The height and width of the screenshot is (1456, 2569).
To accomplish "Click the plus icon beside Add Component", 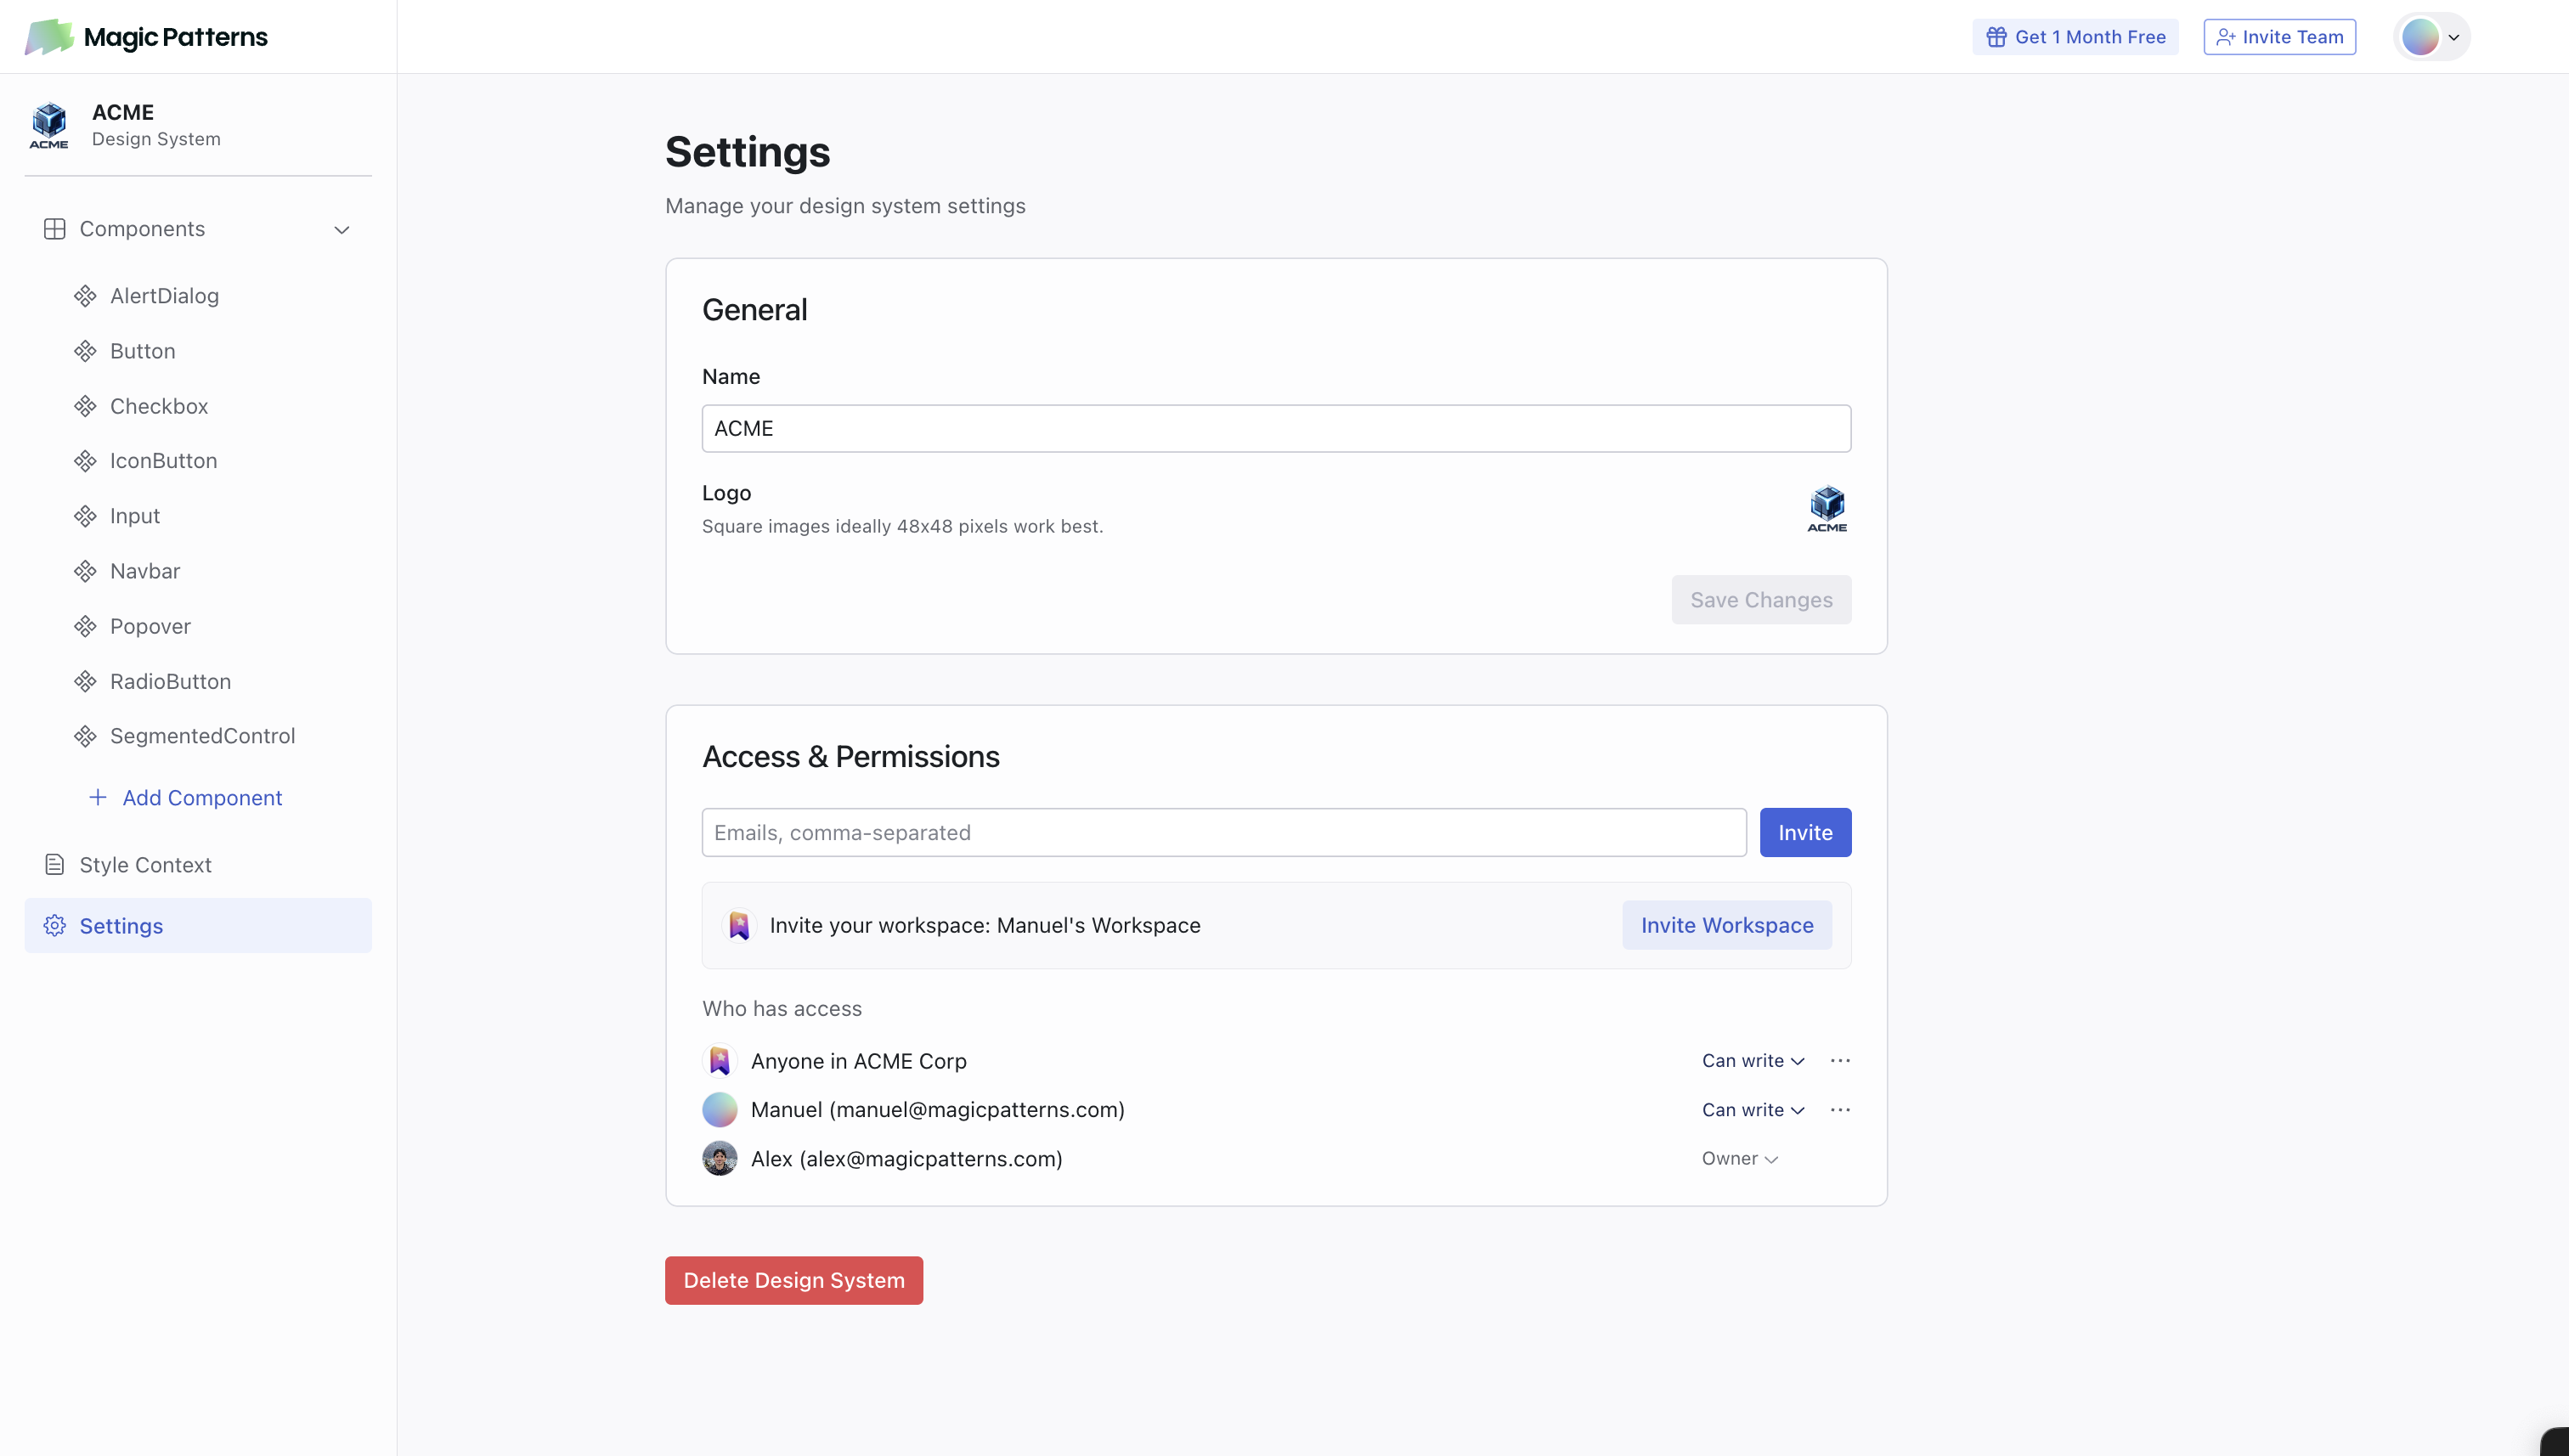I will [x=98, y=797].
